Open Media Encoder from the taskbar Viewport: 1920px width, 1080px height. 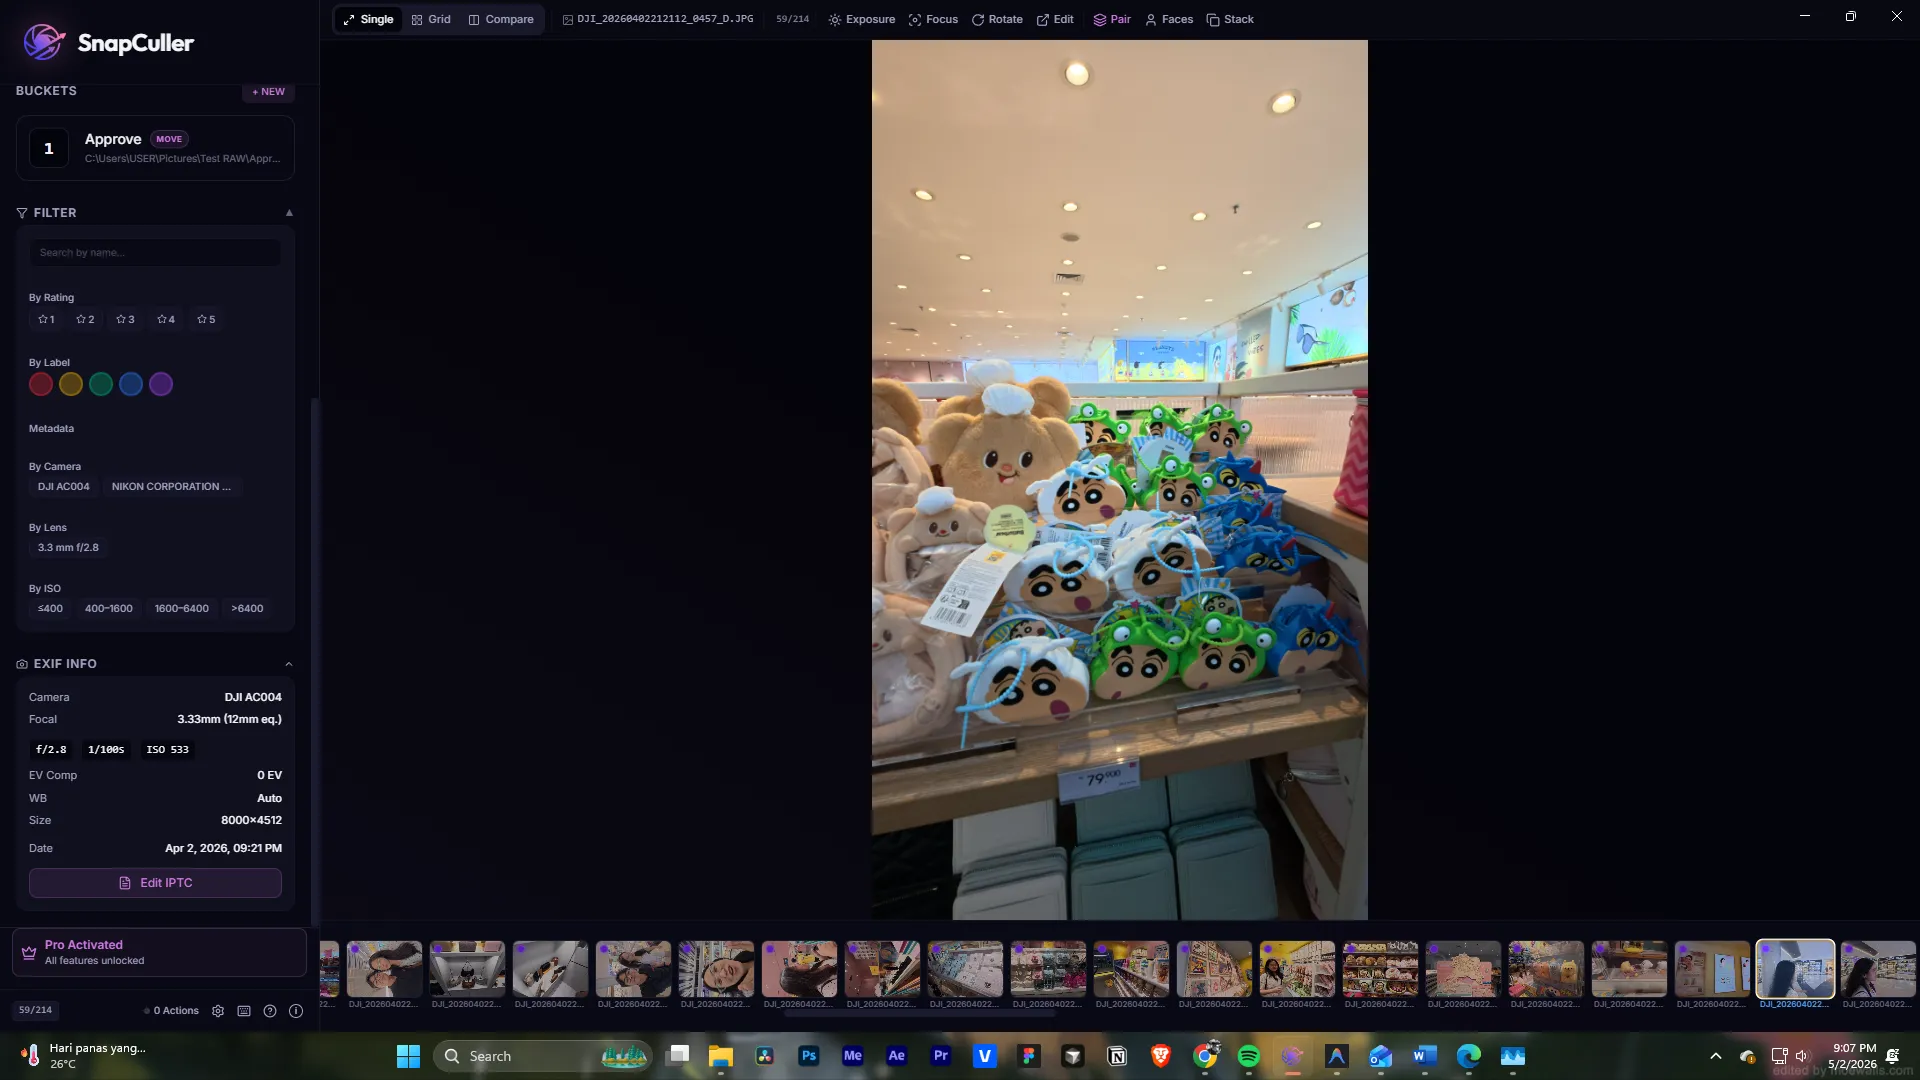tap(853, 1056)
